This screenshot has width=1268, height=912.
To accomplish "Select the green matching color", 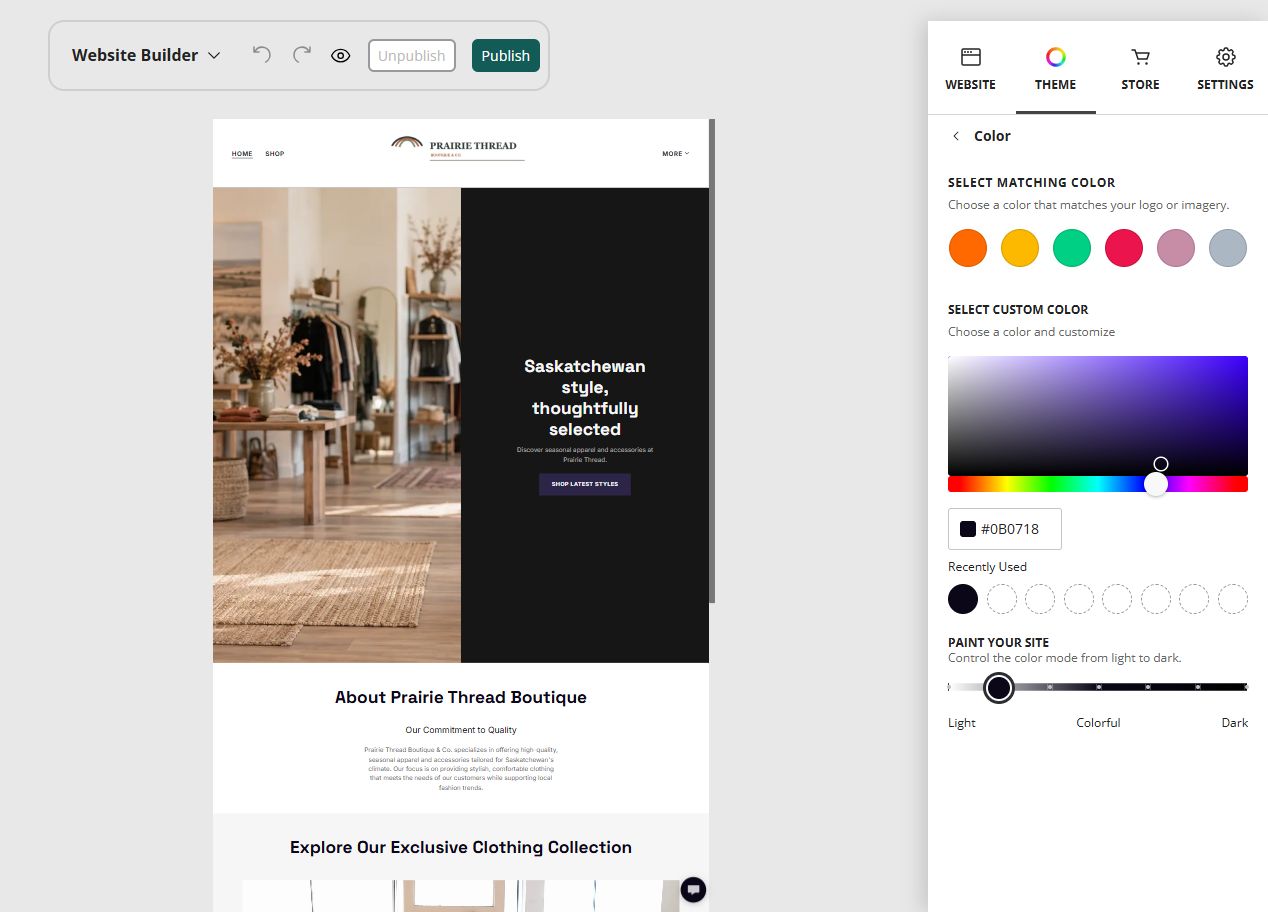I will point(1072,248).
